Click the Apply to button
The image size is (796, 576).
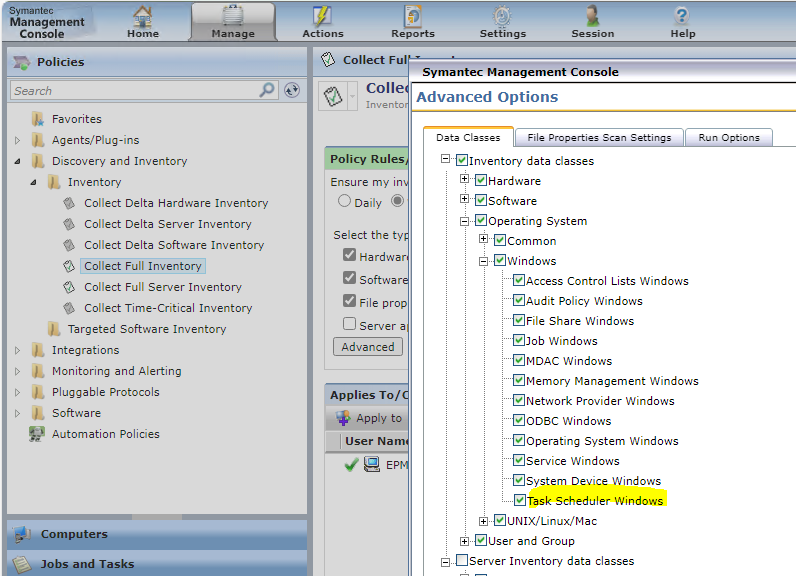368,418
